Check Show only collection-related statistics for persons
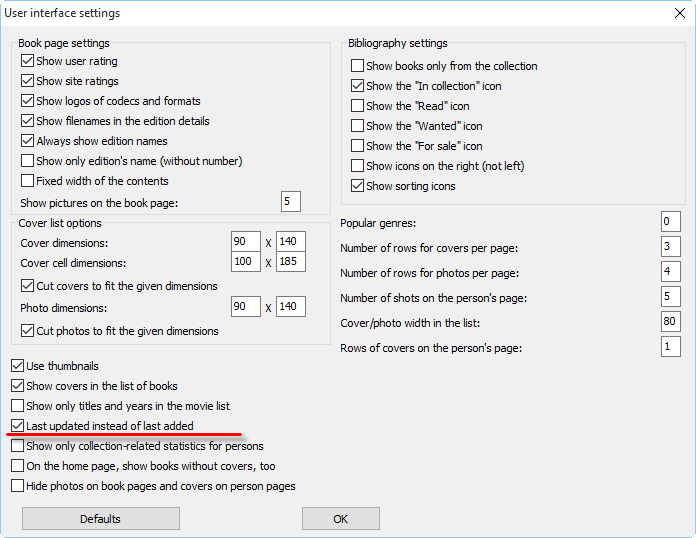The image size is (696, 538). coord(17,446)
